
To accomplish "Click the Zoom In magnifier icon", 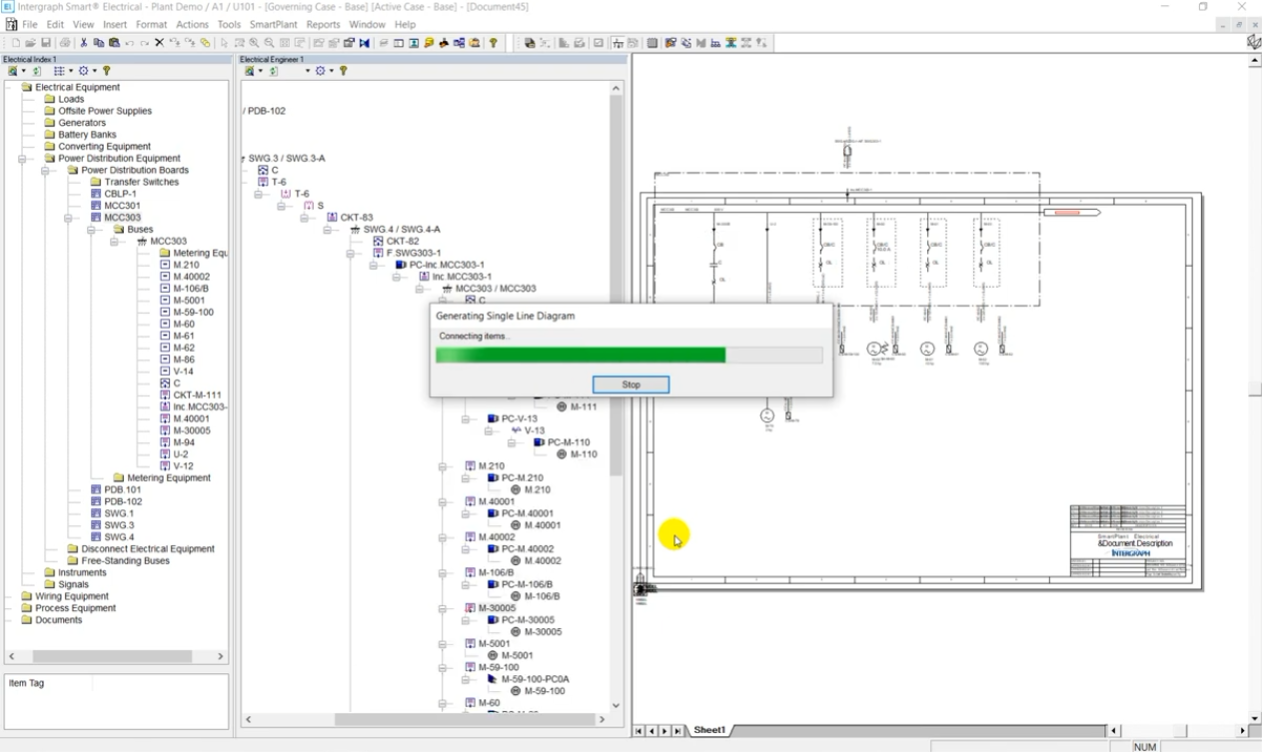I will (254, 43).
